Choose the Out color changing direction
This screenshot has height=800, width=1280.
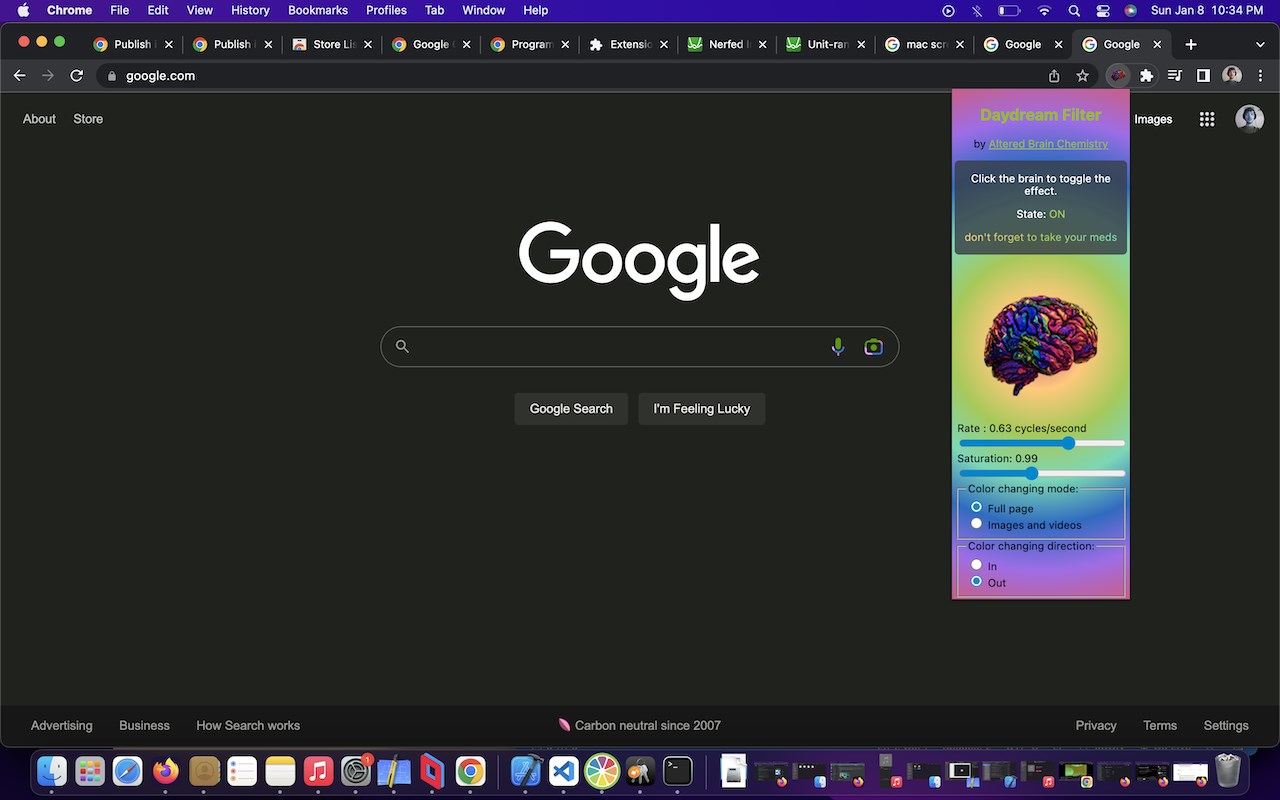(977, 582)
